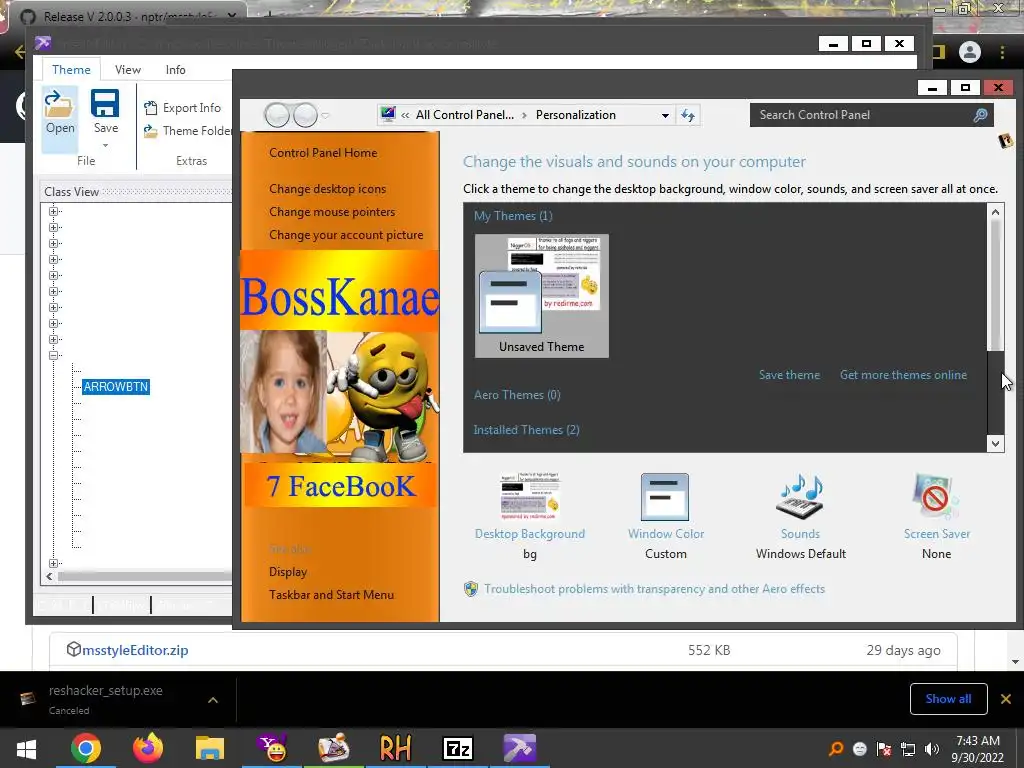Open Window Color settings icon
Image resolution: width=1024 pixels, height=768 pixels.
665,497
